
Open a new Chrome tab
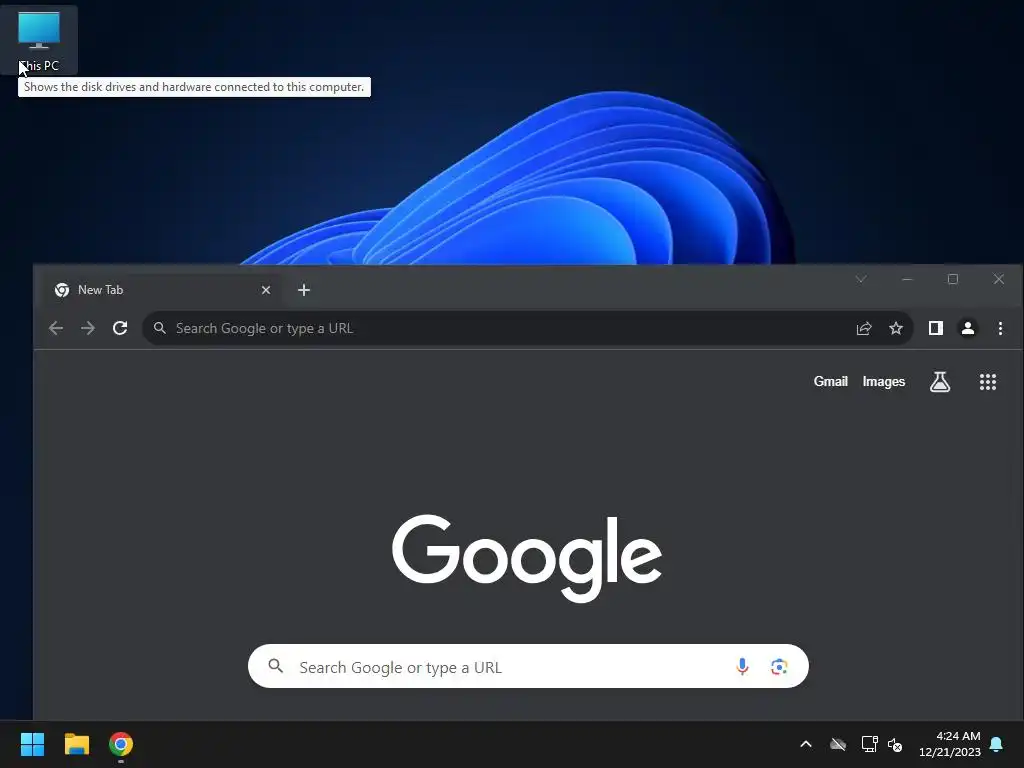point(304,290)
